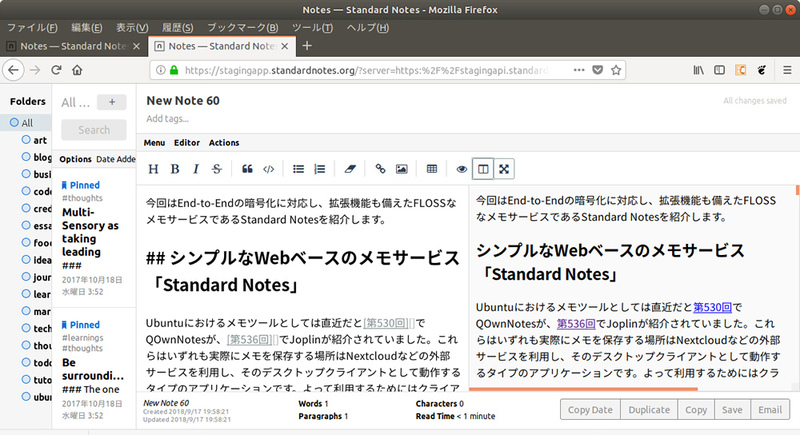The height and width of the screenshot is (435, 800).
Task: Bookmark this page with star icon
Action: pos(616,70)
